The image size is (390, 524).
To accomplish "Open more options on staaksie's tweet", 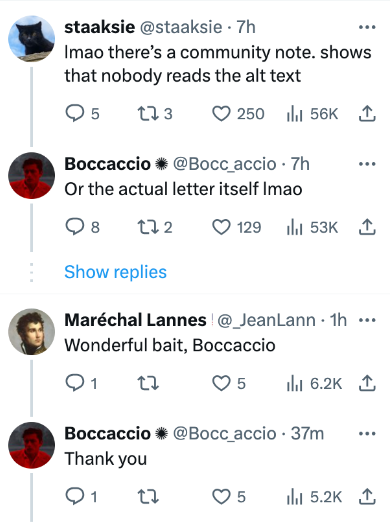I will pyautogui.click(x=367, y=27).
